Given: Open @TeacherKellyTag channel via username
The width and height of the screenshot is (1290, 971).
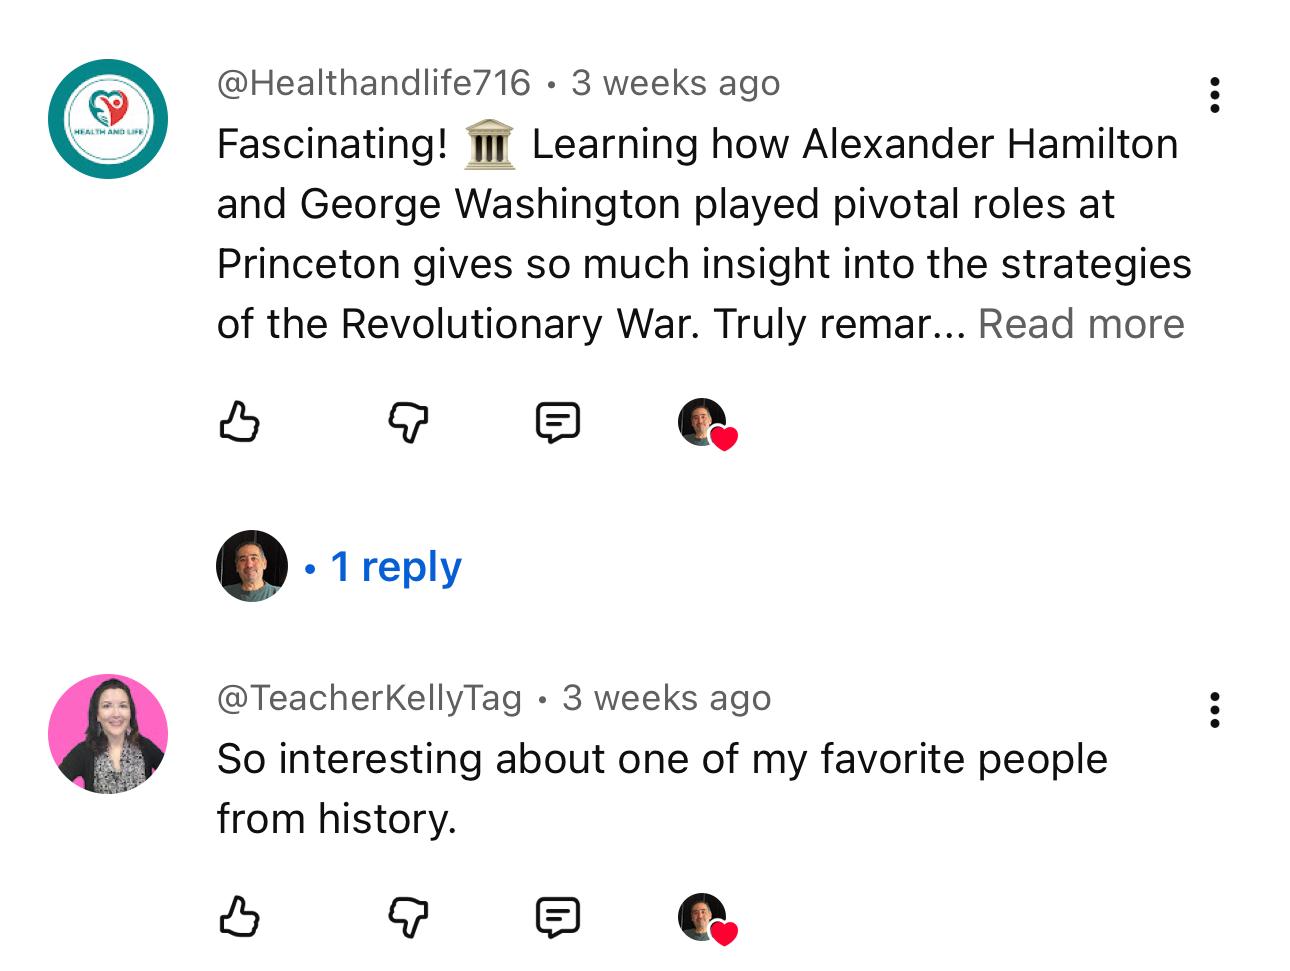Looking at the screenshot, I should 369,698.
